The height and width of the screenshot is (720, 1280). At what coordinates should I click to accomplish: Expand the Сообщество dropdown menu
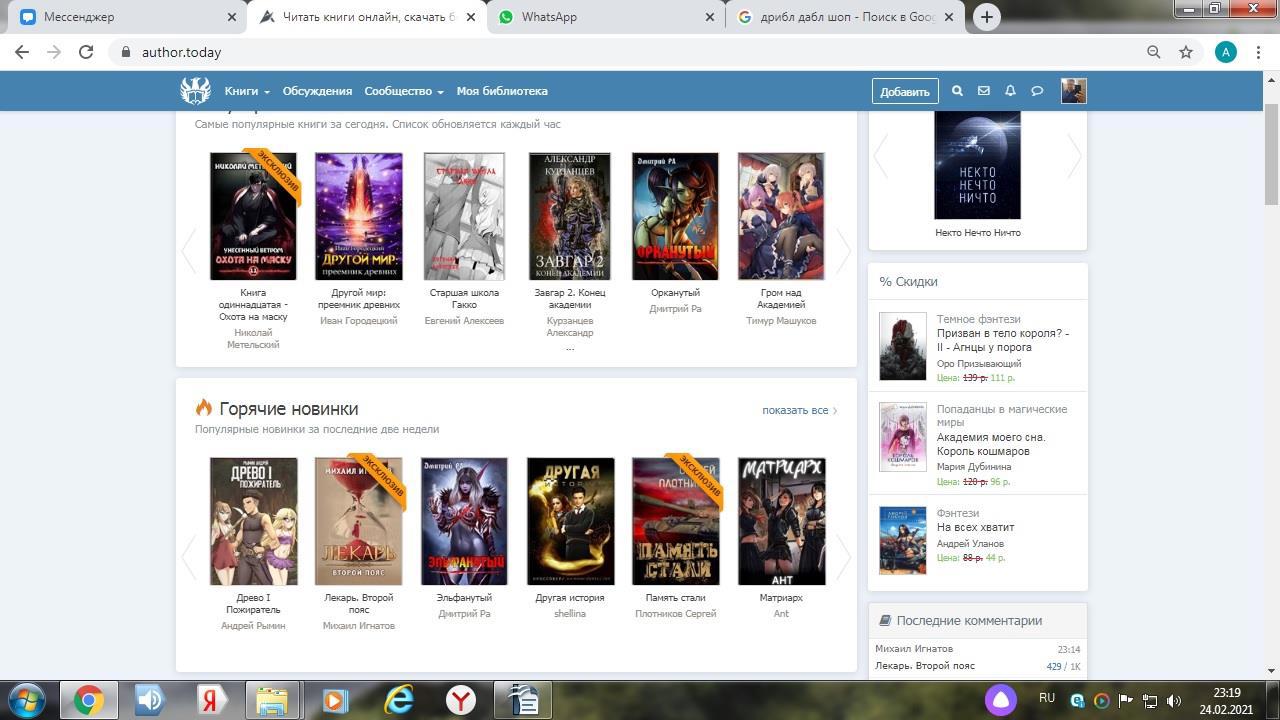403,91
